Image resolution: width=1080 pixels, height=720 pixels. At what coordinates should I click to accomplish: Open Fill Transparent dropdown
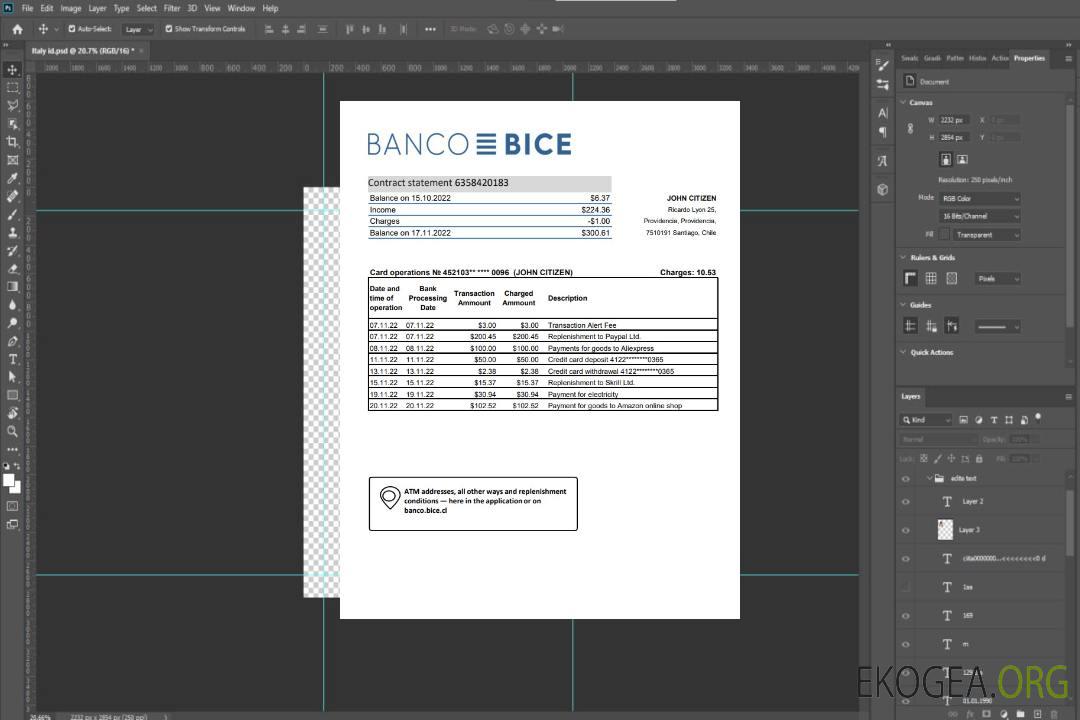[x=986, y=235]
